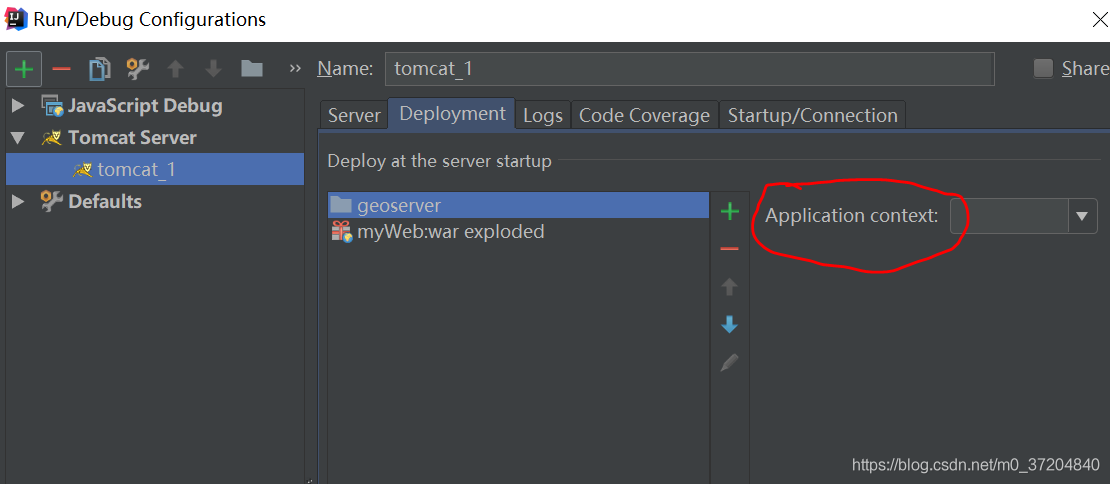Select JavaScript Debug label
Viewport: 1110px width, 484px height.
pyautogui.click(x=145, y=106)
